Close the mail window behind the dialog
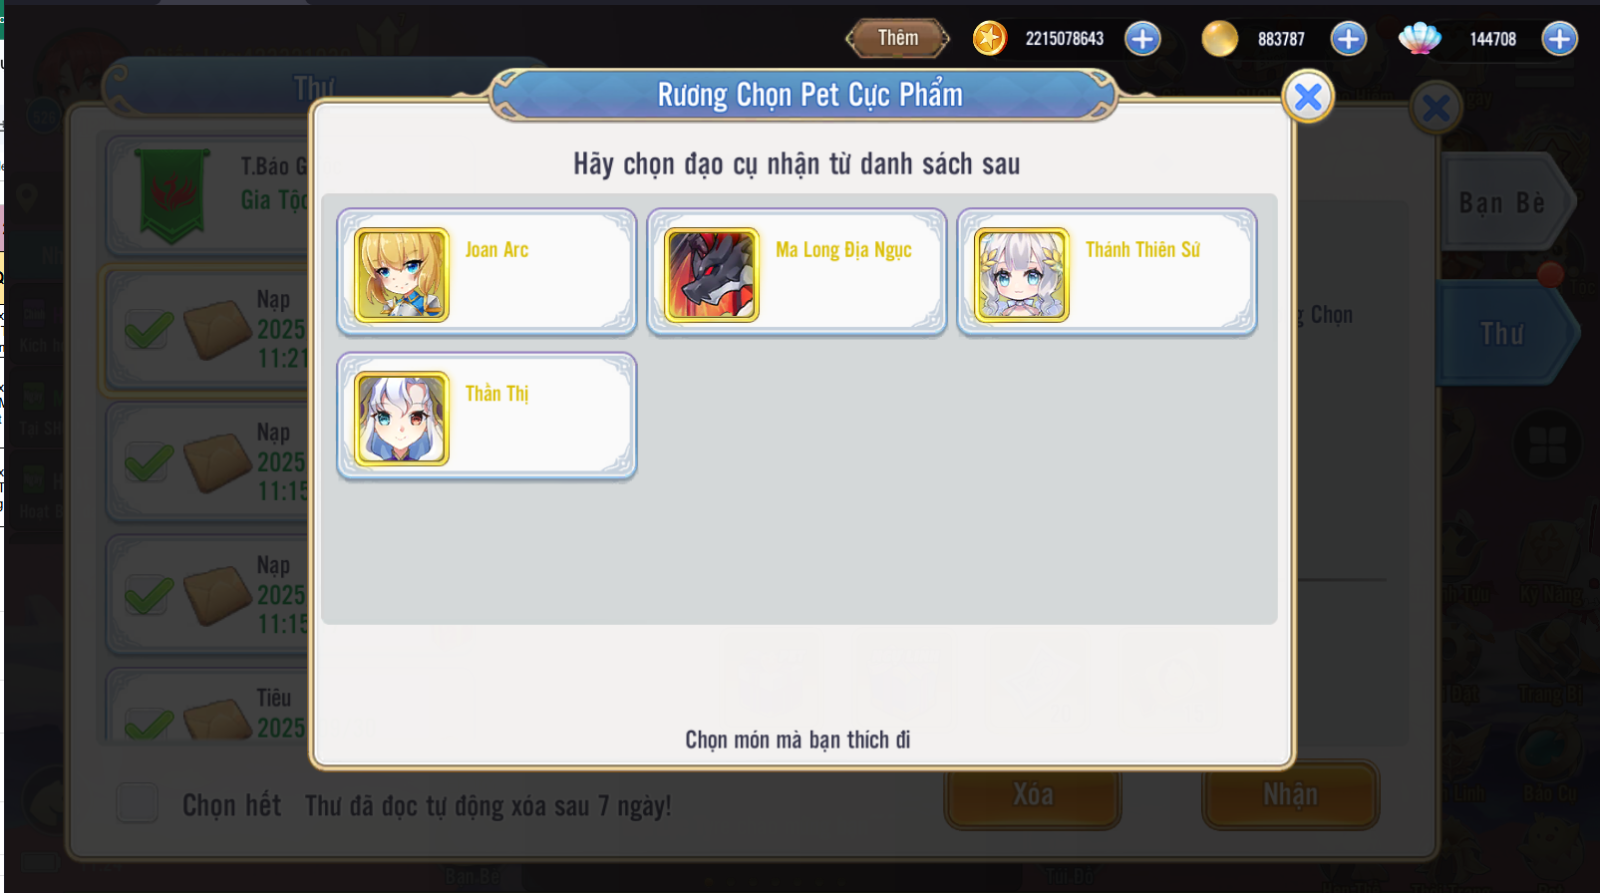1600x893 pixels. (x=1436, y=108)
